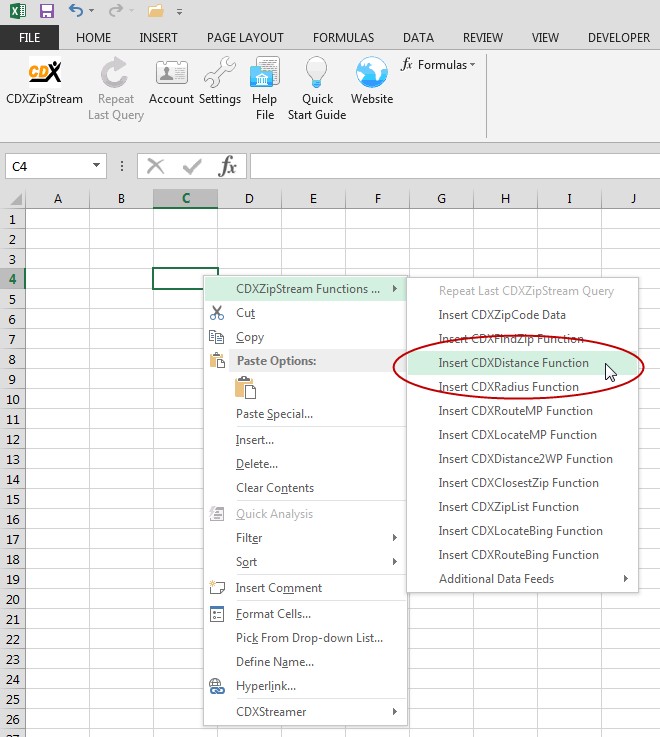The height and width of the screenshot is (737, 660).
Task: Click the paste clipboard icon under Paste Options
Action: pos(245,388)
